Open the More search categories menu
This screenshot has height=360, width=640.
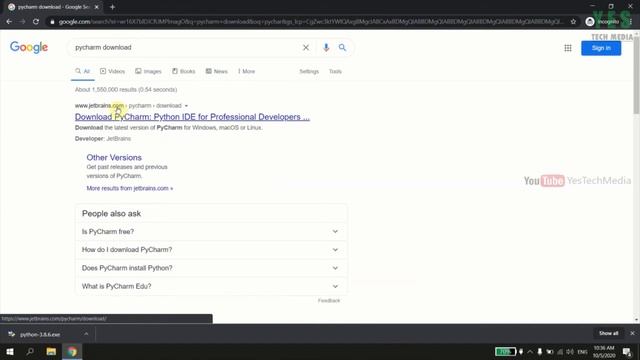tap(246, 71)
